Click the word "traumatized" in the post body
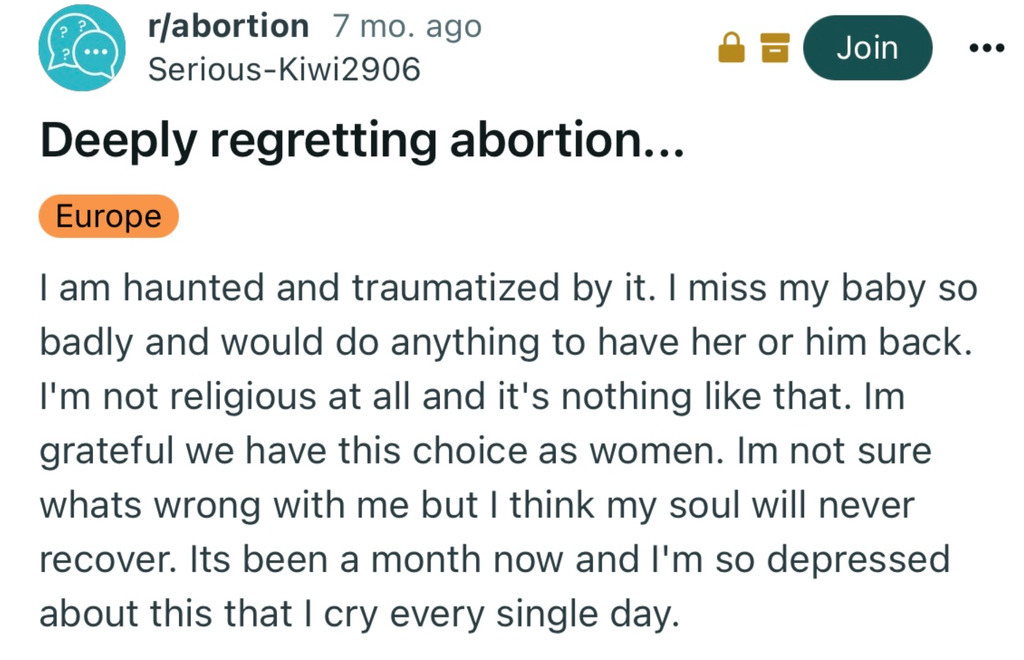This screenshot has height=660, width=1024. pyautogui.click(x=455, y=288)
